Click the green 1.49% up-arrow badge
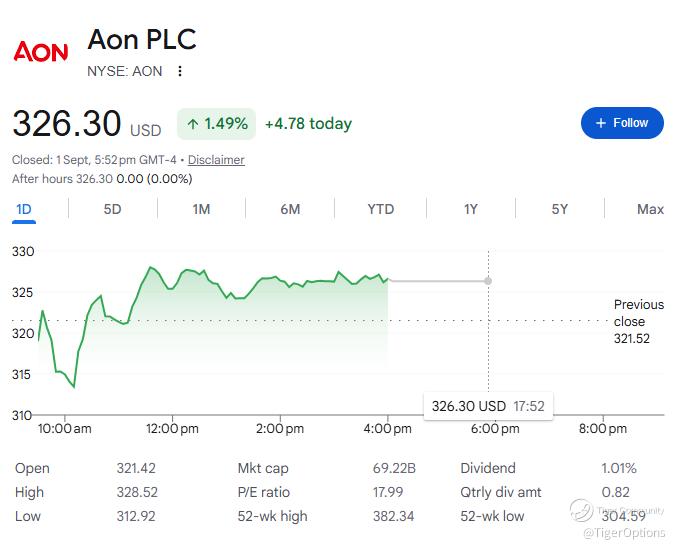Screen dimensions: 678x548 tap(217, 124)
